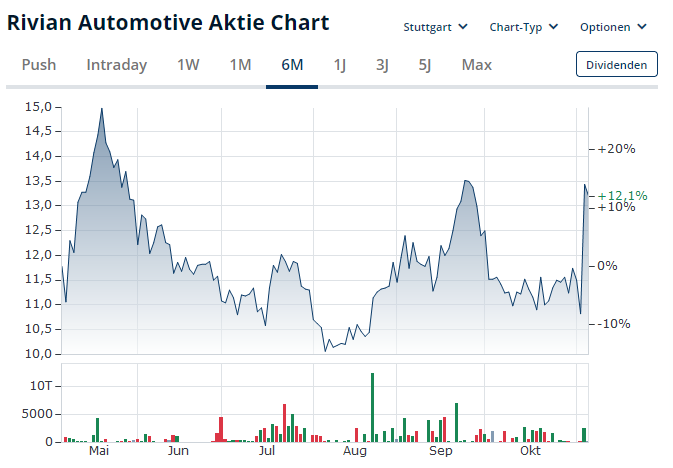The height and width of the screenshot is (468, 673).
Task: Click the Aug month label
Action: [355, 451]
